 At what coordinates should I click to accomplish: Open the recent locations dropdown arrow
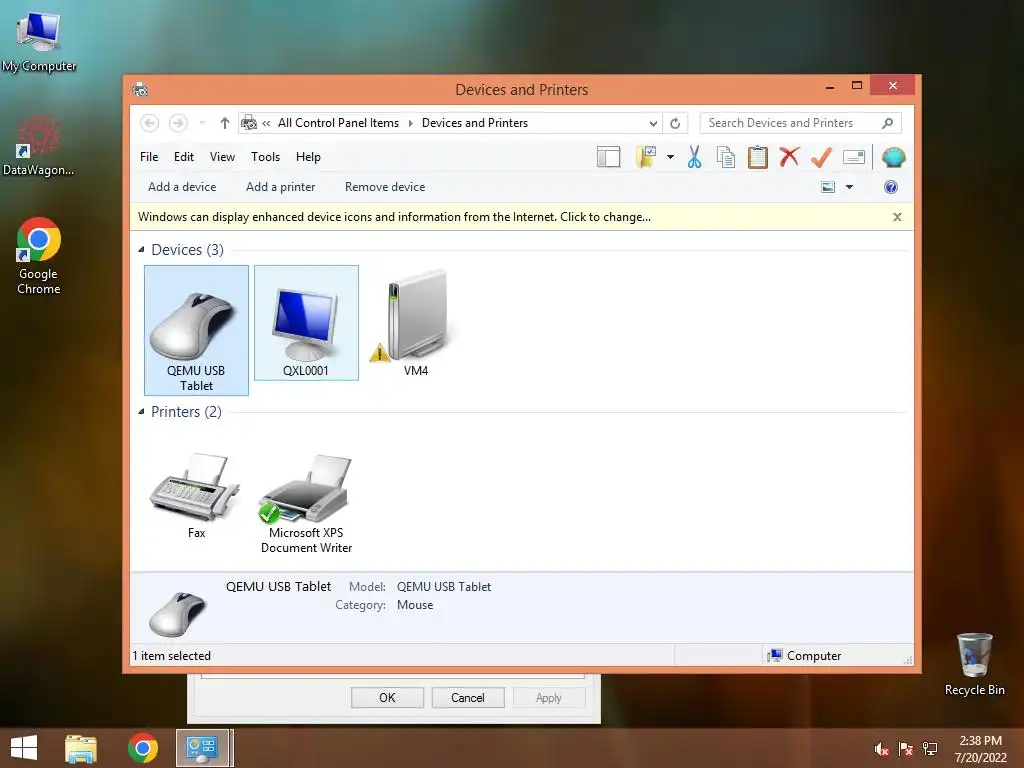coord(202,123)
